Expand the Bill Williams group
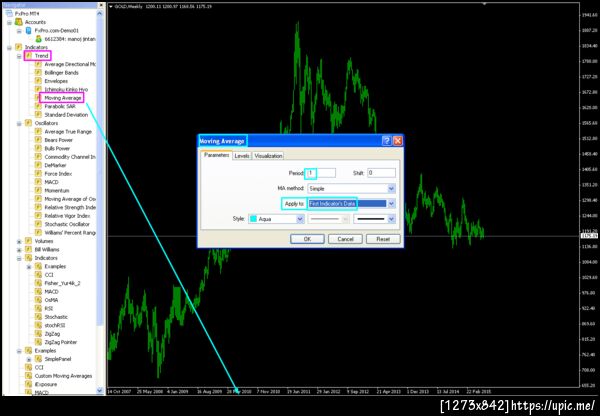This screenshot has height=416, width=600. point(19,250)
